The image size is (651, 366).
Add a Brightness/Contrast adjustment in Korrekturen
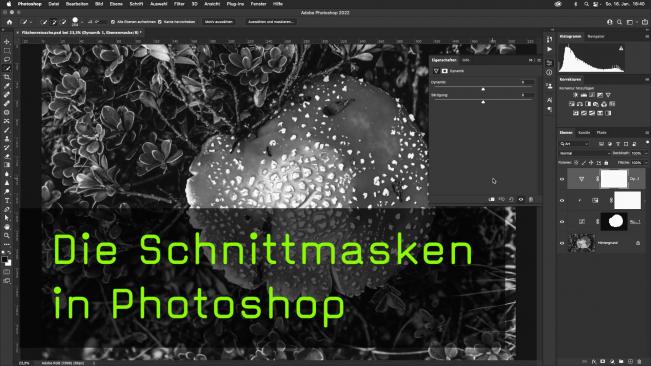coord(575,95)
